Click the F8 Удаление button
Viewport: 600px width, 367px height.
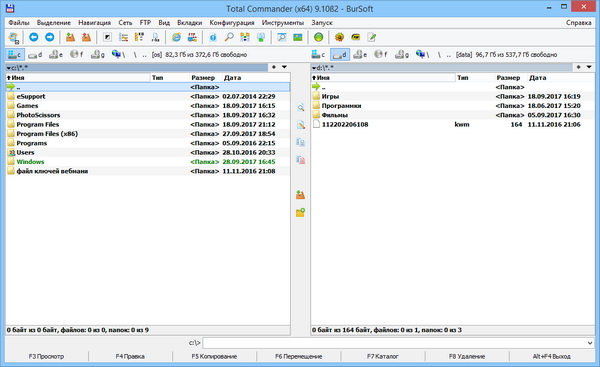tap(467, 356)
